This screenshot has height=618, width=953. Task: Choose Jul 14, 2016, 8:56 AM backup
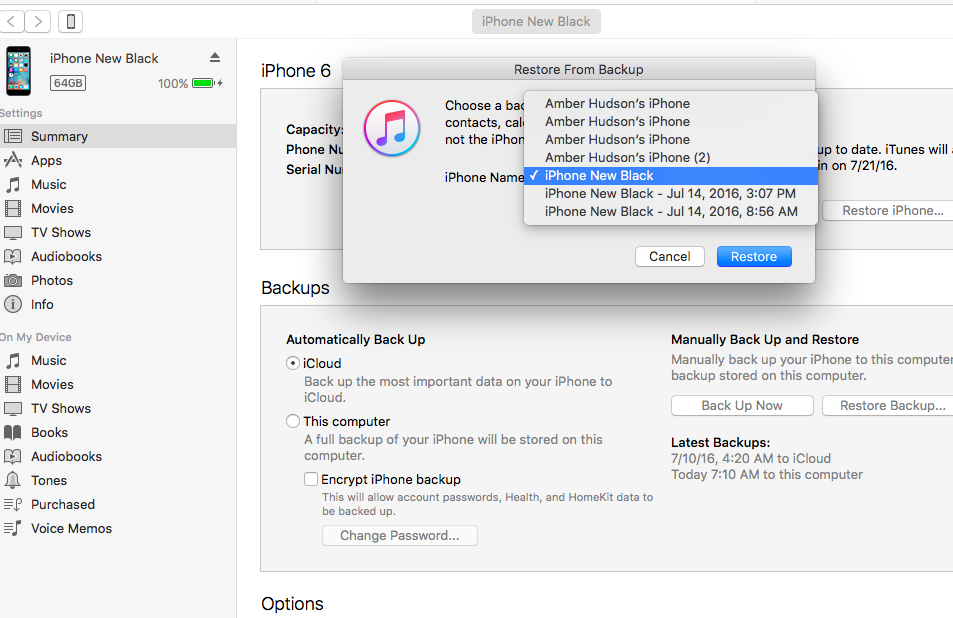pyautogui.click(x=670, y=211)
